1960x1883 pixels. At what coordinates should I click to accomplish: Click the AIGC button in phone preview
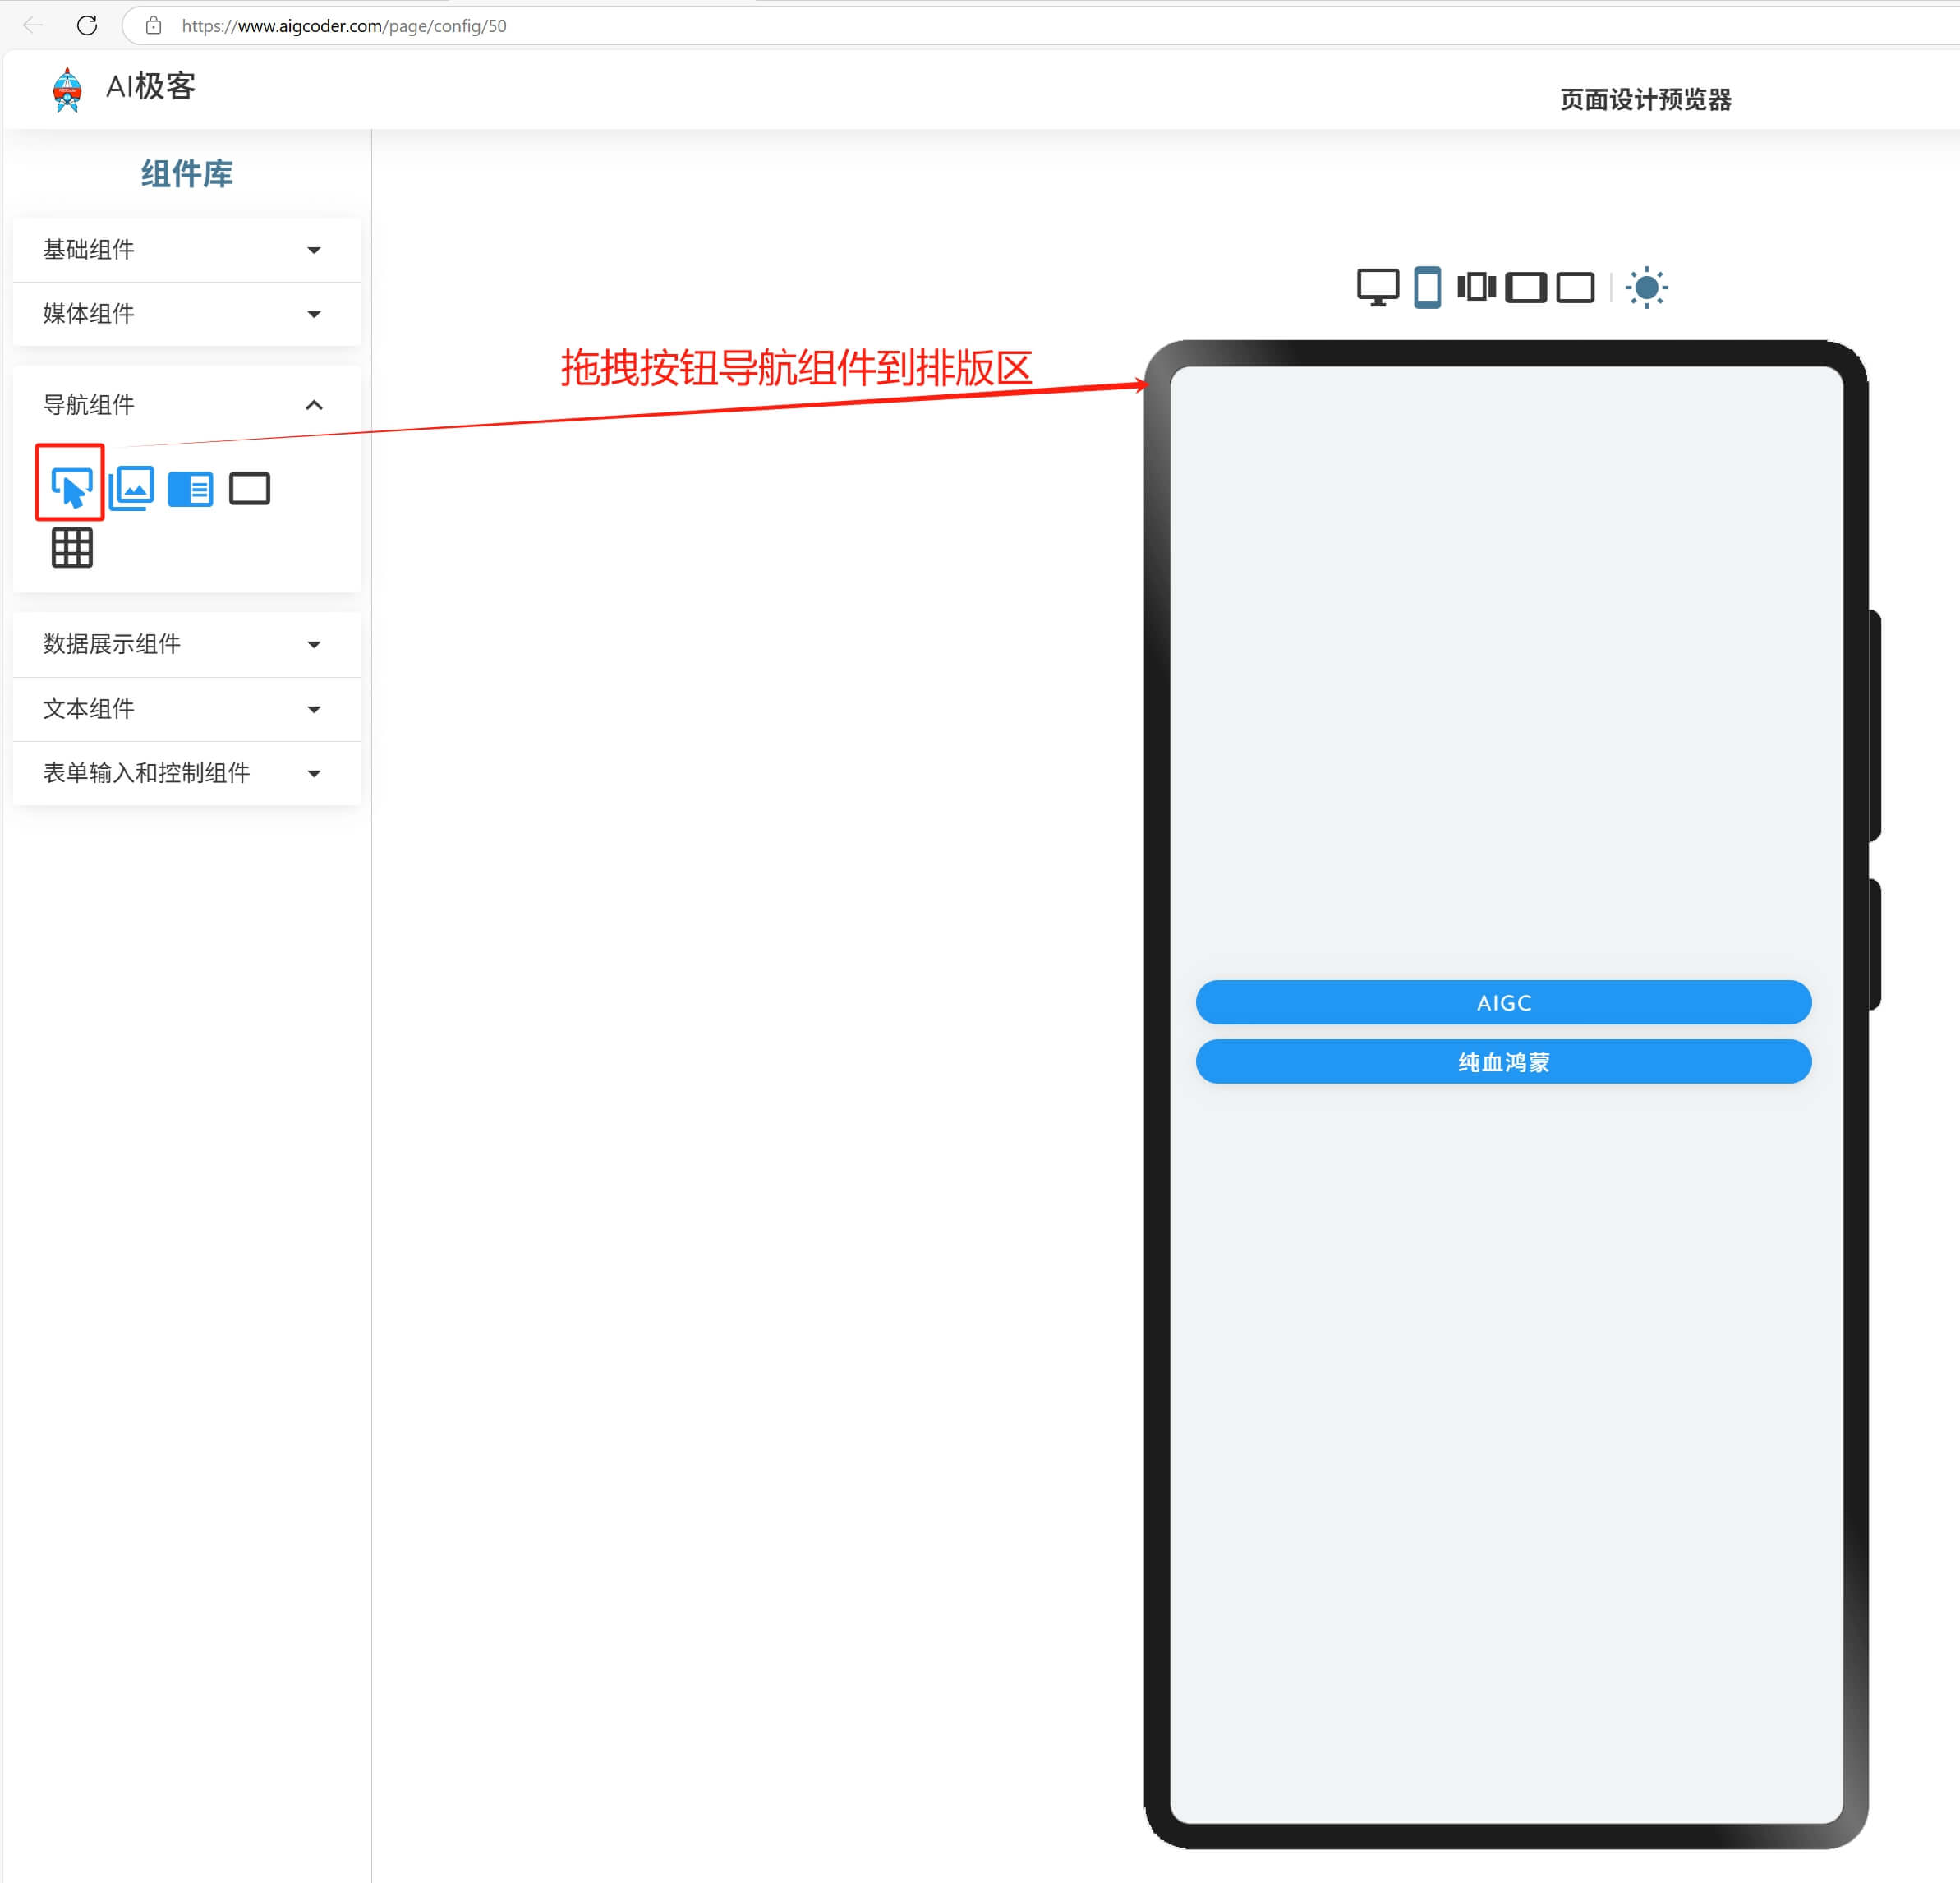[x=1503, y=1002]
